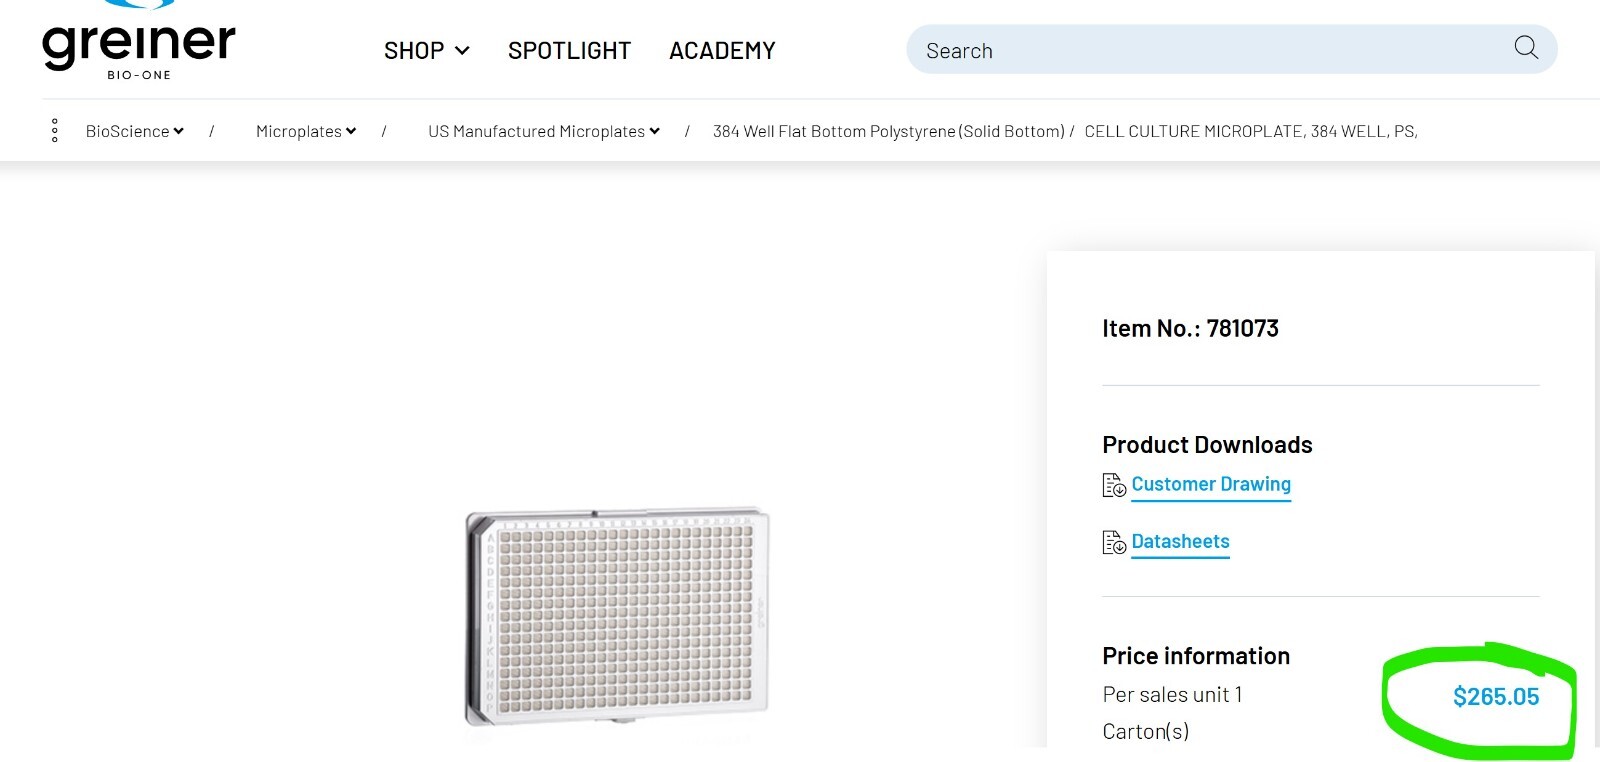1600x762 pixels.
Task: Expand the SHOP menu chevron
Action: [x=462, y=51]
